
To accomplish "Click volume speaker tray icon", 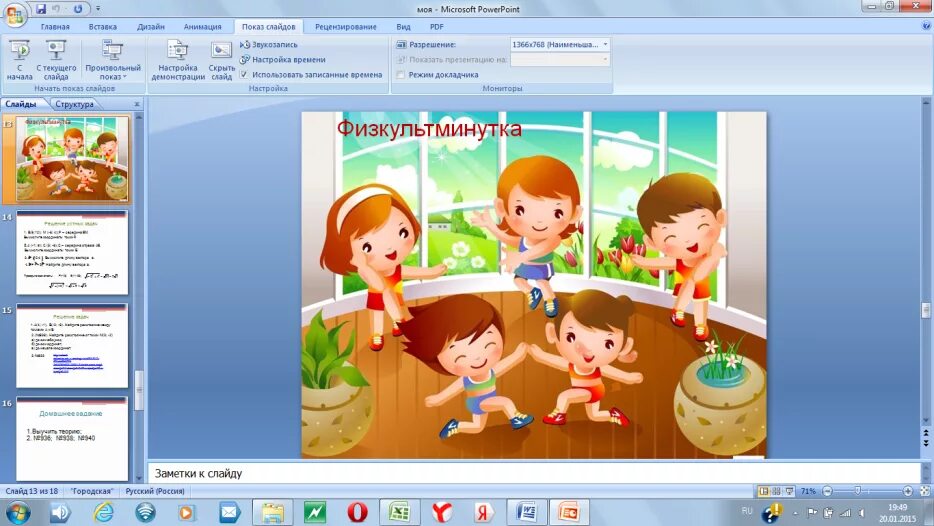I will 861,512.
